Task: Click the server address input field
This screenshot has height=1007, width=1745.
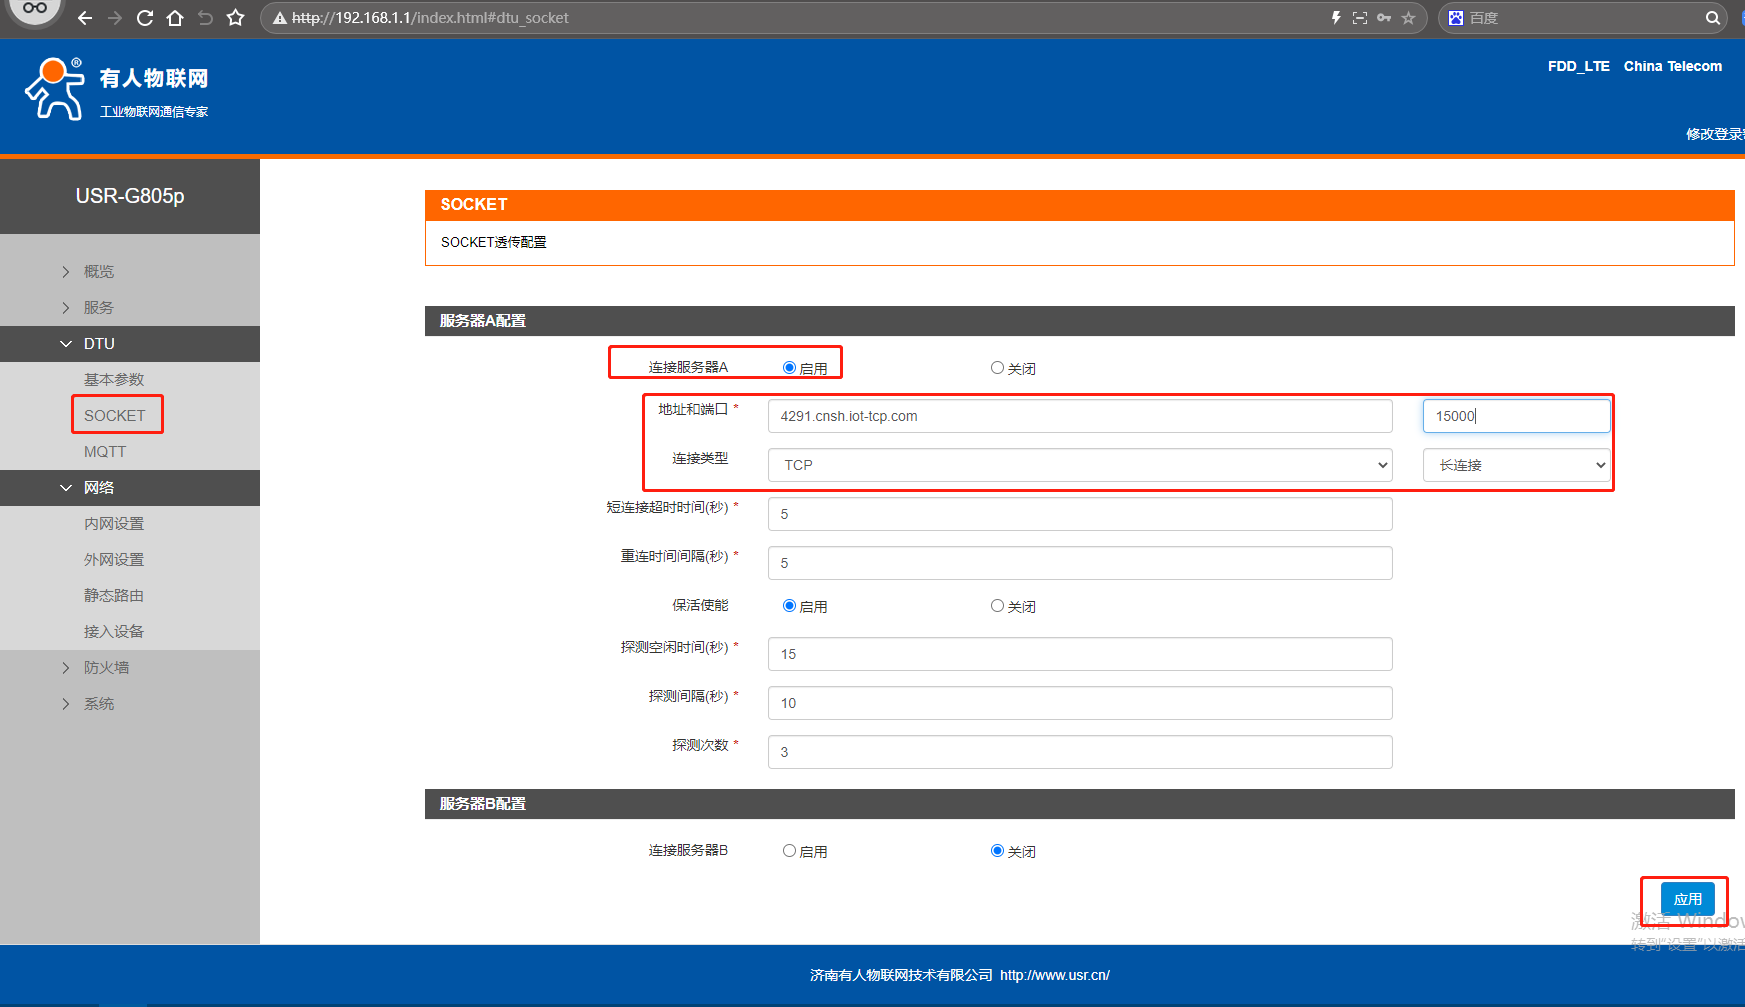Action: (1079, 416)
